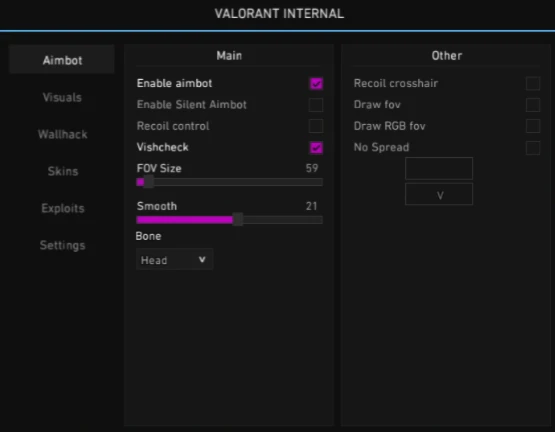Go to the Exploits tab

(x=62, y=208)
